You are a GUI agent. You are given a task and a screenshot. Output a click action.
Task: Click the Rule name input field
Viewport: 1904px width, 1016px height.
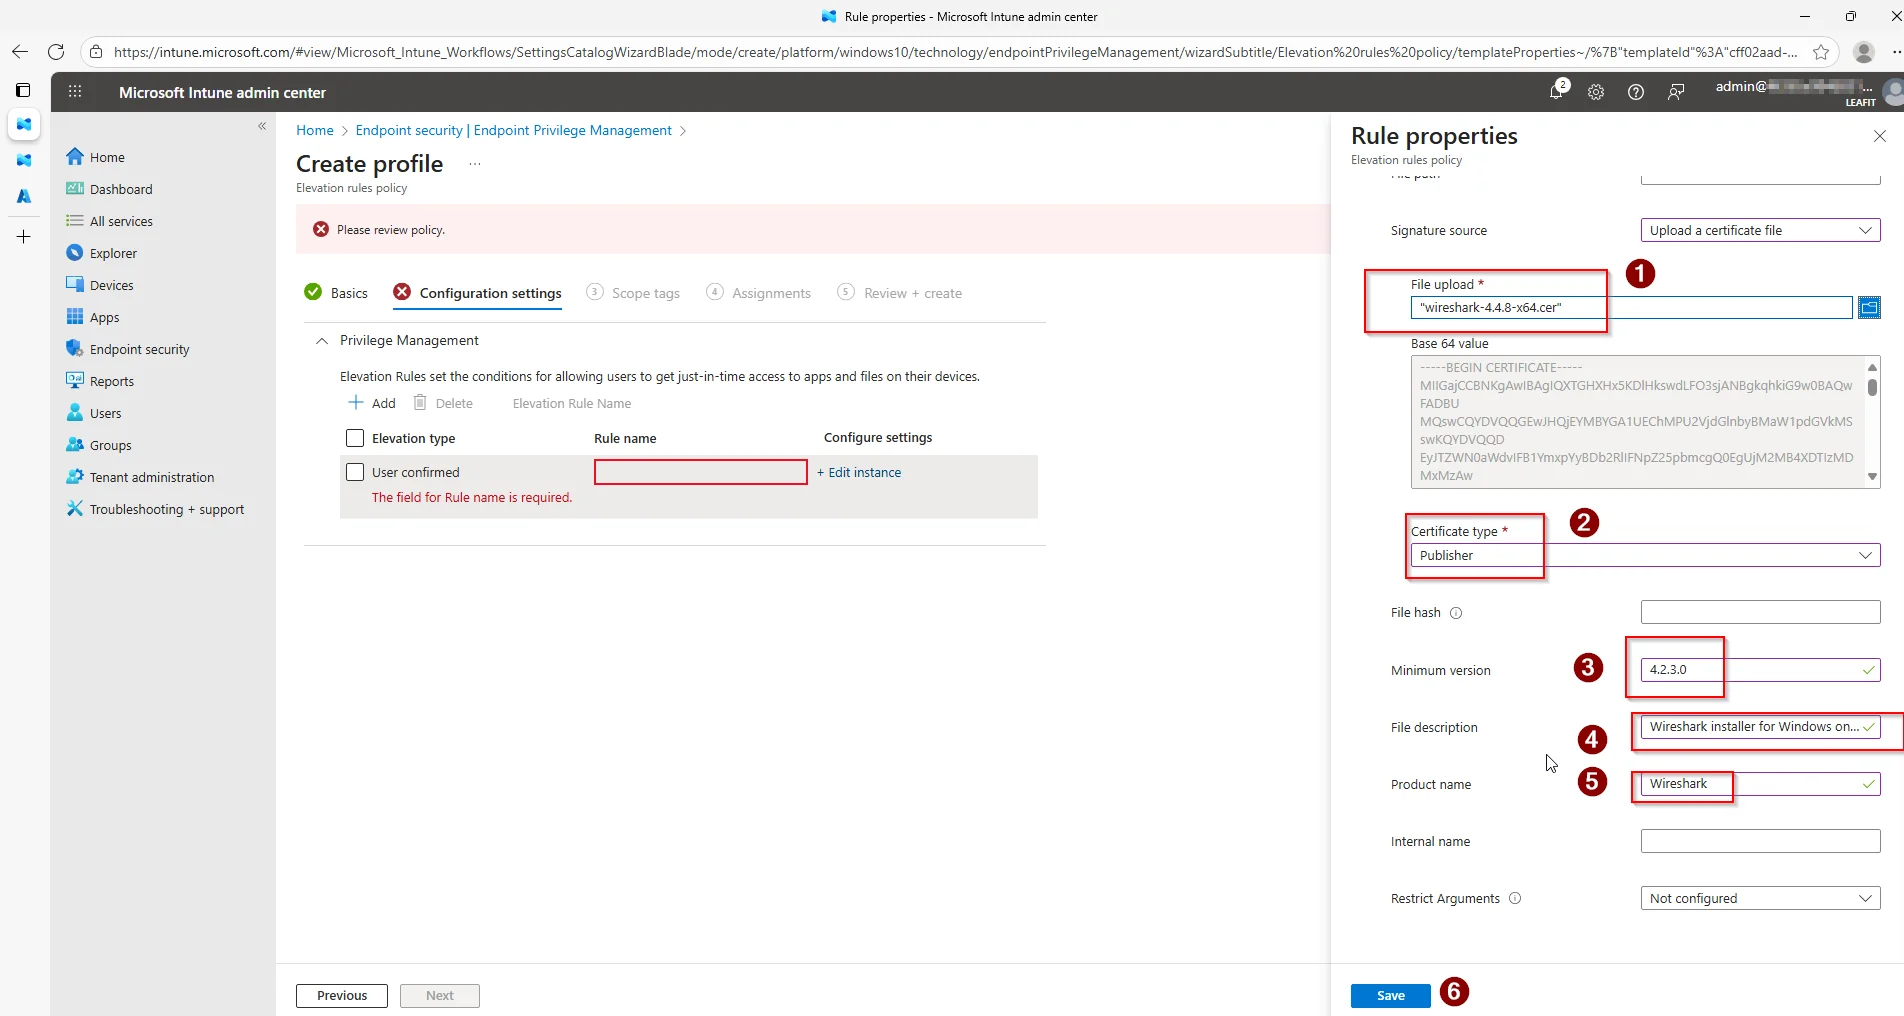click(701, 472)
